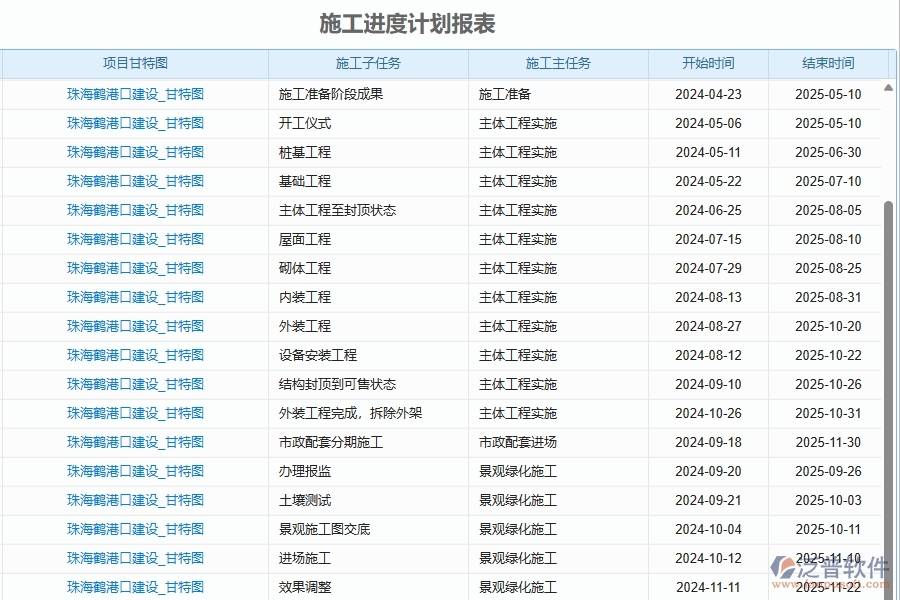
Task: Open Gantt chart link for 施工准备阶段成果 row
Action: point(133,94)
